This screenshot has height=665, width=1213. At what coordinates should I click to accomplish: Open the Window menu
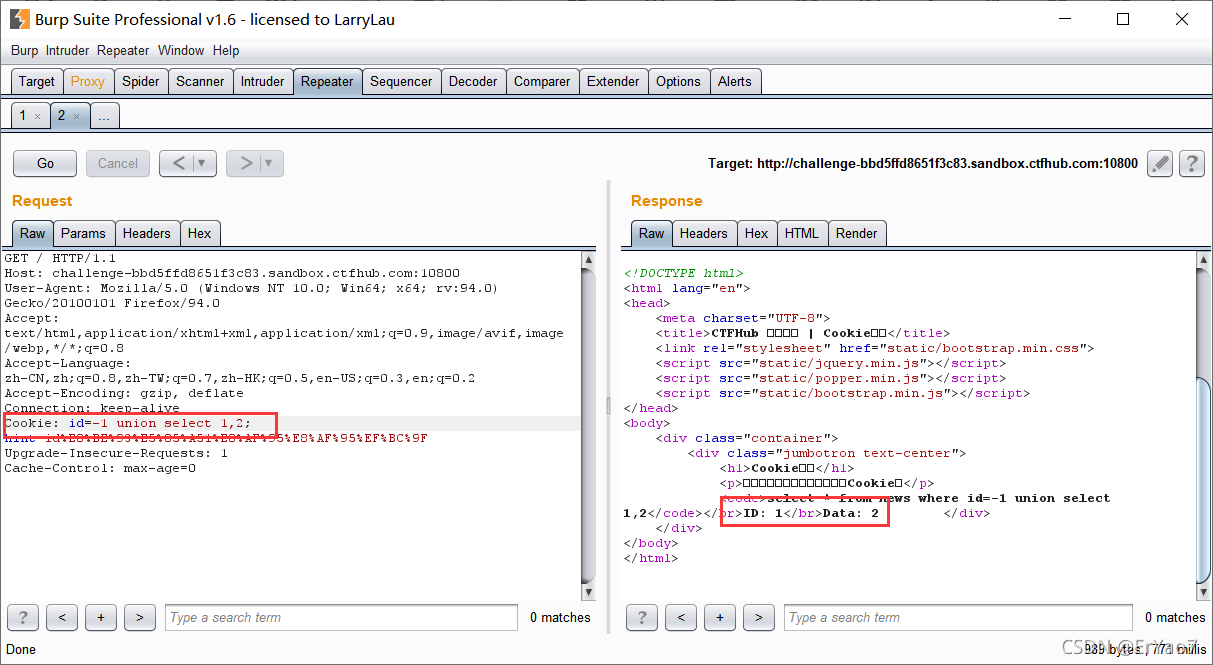click(181, 50)
